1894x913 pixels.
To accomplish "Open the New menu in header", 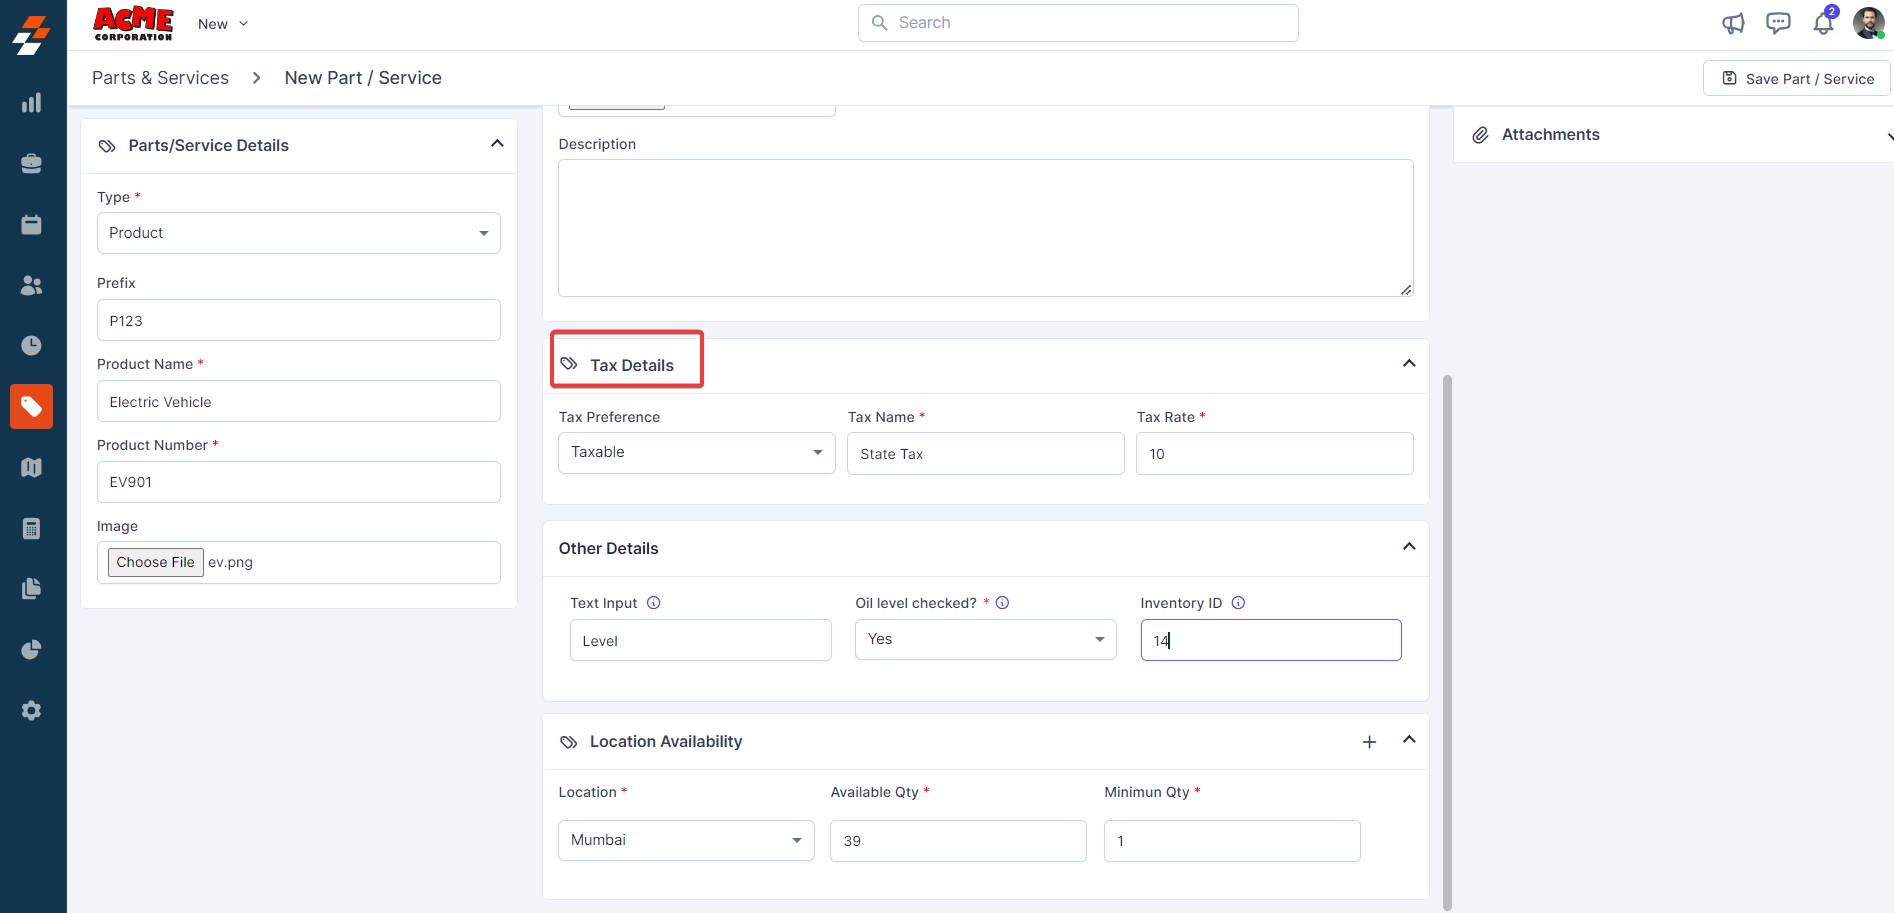I will tap(222, 24).
